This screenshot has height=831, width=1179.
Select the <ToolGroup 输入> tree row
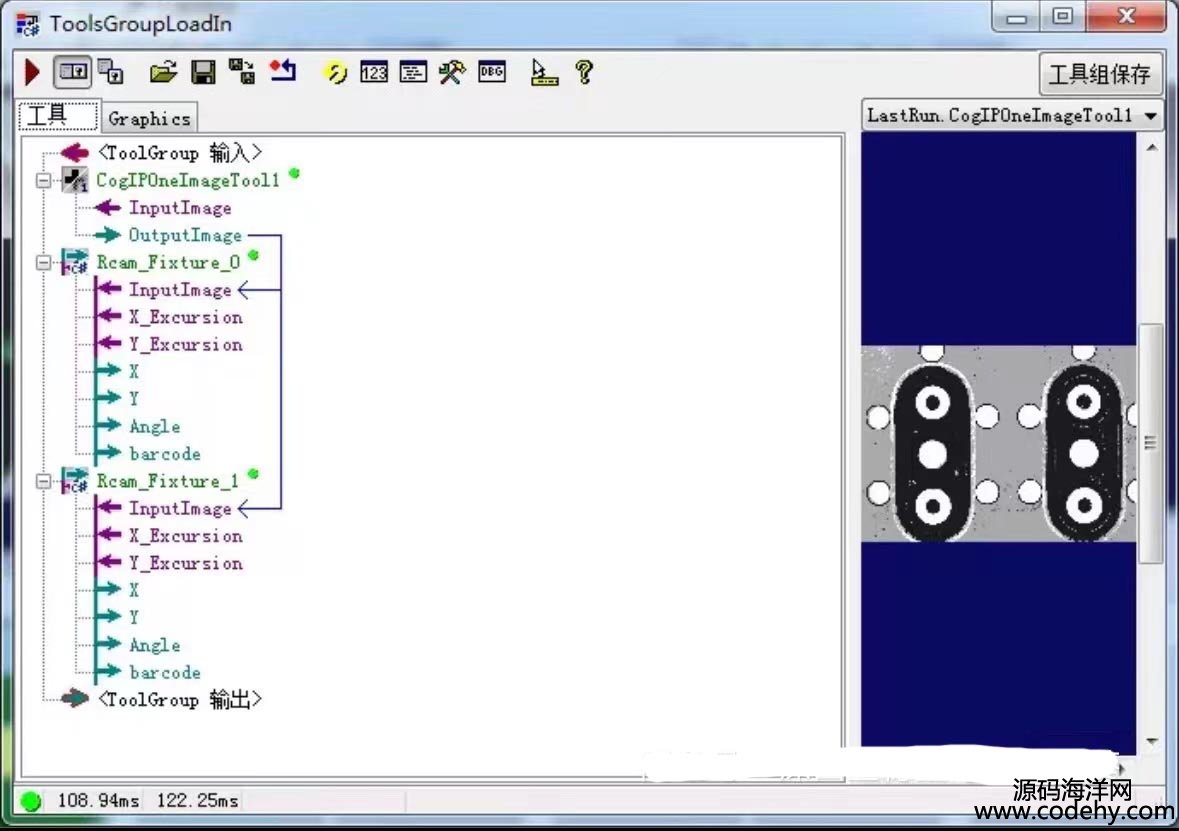tap(179, 153)
